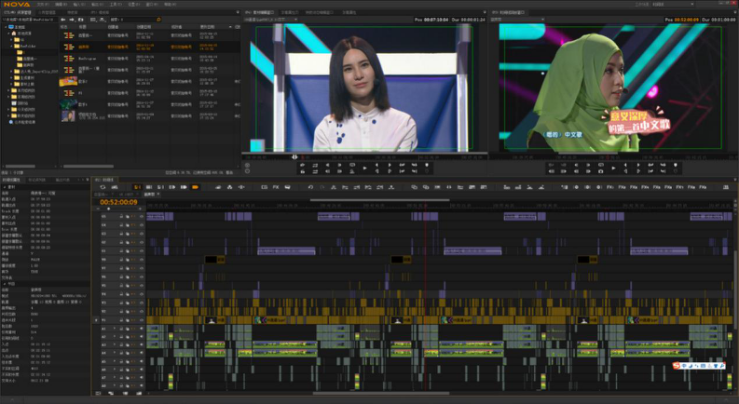Expand the root folder in the media library tree
The height and width of the screenshot is (404, 739).
tap(5, 27)
